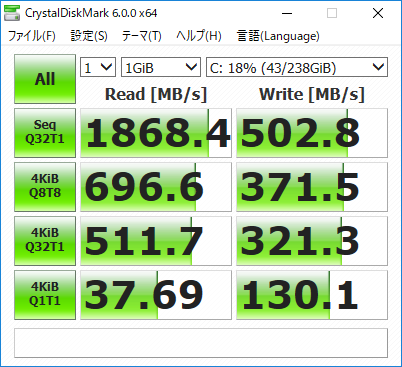Click the empty comment field at bottom
Screen dimensions: 402x367
tap(201, 343)
